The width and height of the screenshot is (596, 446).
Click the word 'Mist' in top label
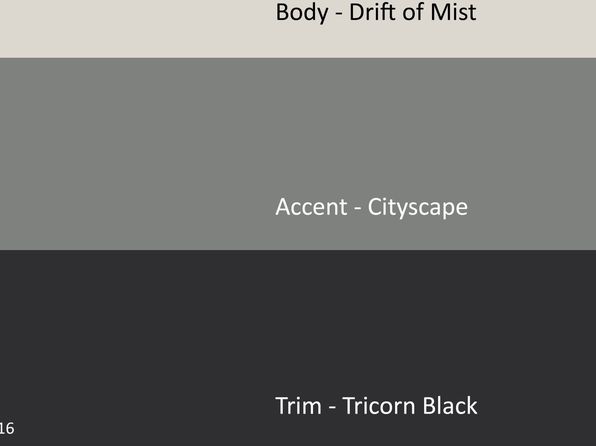(453, 12)
